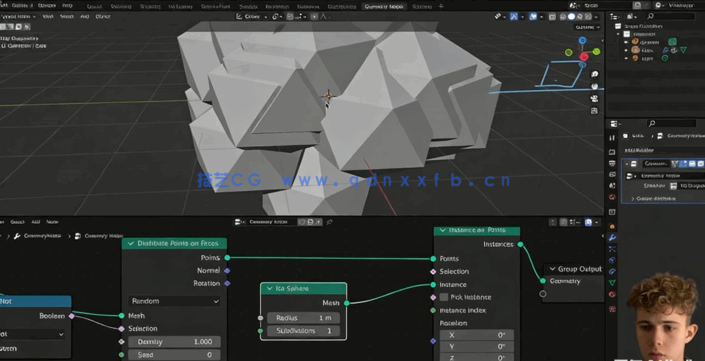705x361 pixels.
Task: Open the green Object Data properties tab
Action: pos(612,283)
